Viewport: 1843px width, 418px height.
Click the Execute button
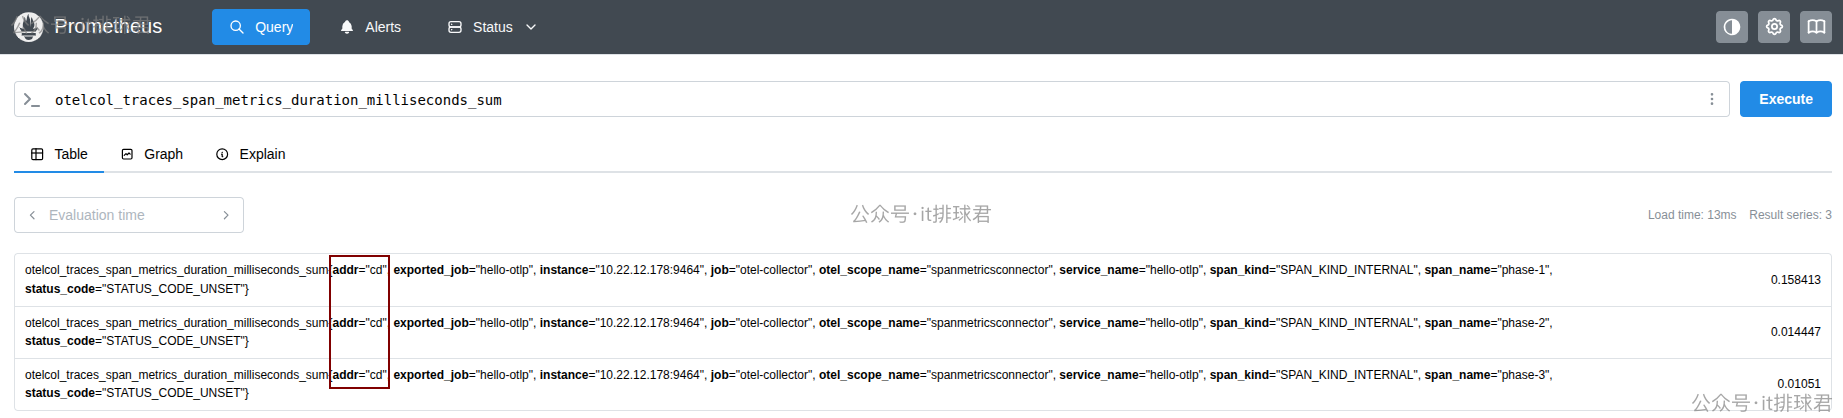[x=1786, y=99]
